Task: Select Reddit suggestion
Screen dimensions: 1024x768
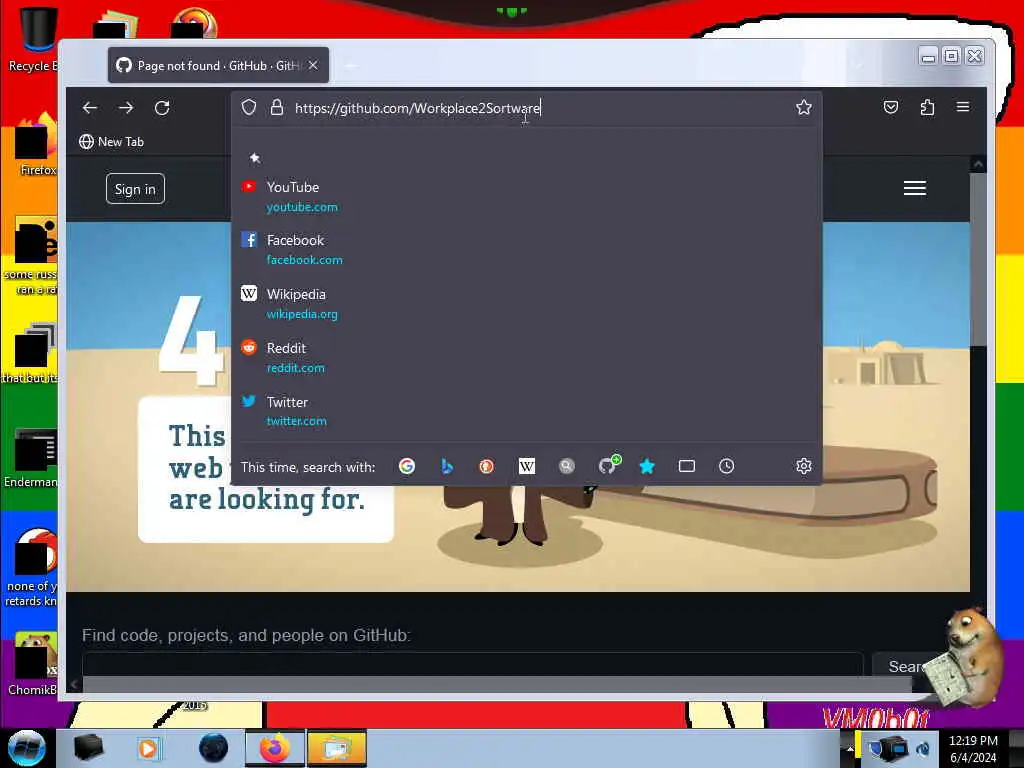Action: [526, 357]
